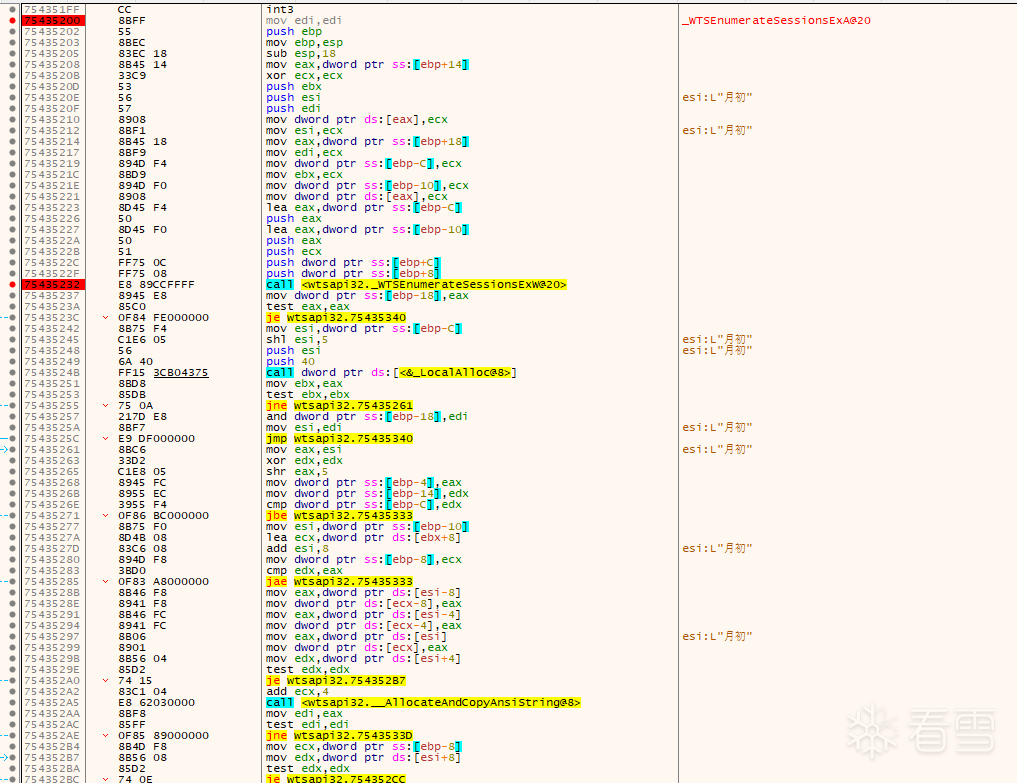Select 'jbe wtsapi32.75435333' instruction
The width and height of the screenshot is (1017, 783).
pos(339,516)
